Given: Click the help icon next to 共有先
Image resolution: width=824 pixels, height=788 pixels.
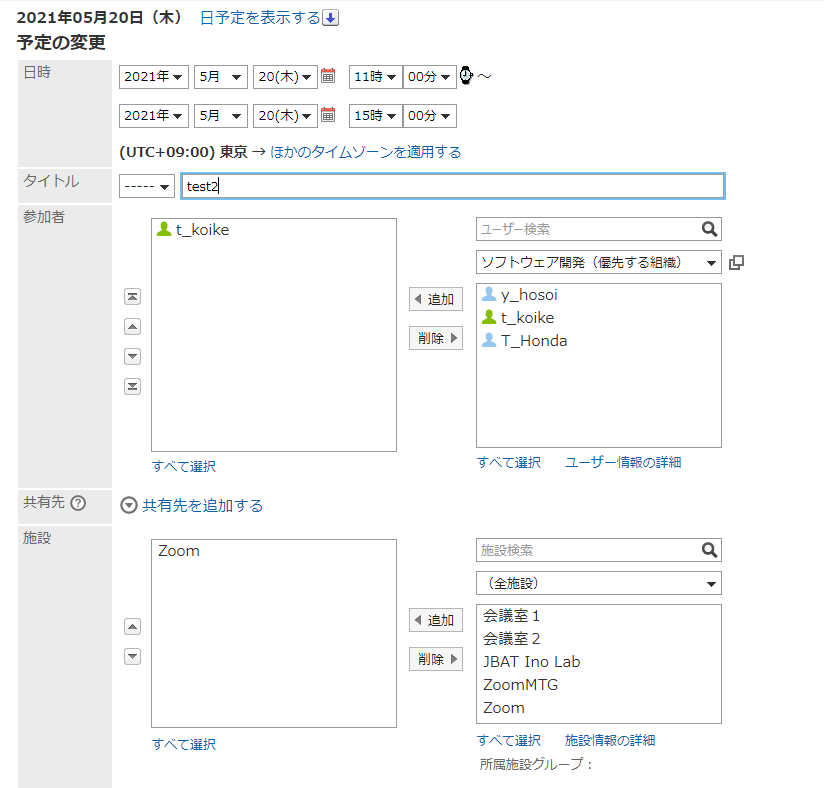Looking at the screenshot, I should click(78, 503).
